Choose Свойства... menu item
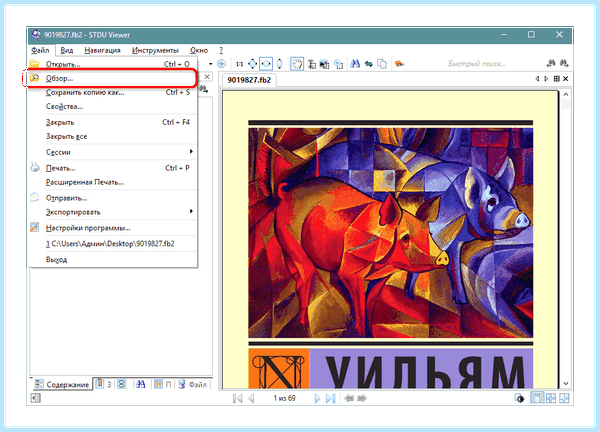This screenshot has width=600, height=432. [113, 106]
